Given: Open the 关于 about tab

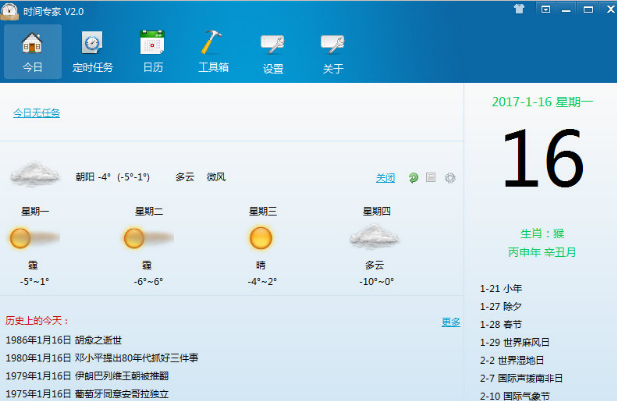Looking at the screenshot, I should (x=333, y=52).
